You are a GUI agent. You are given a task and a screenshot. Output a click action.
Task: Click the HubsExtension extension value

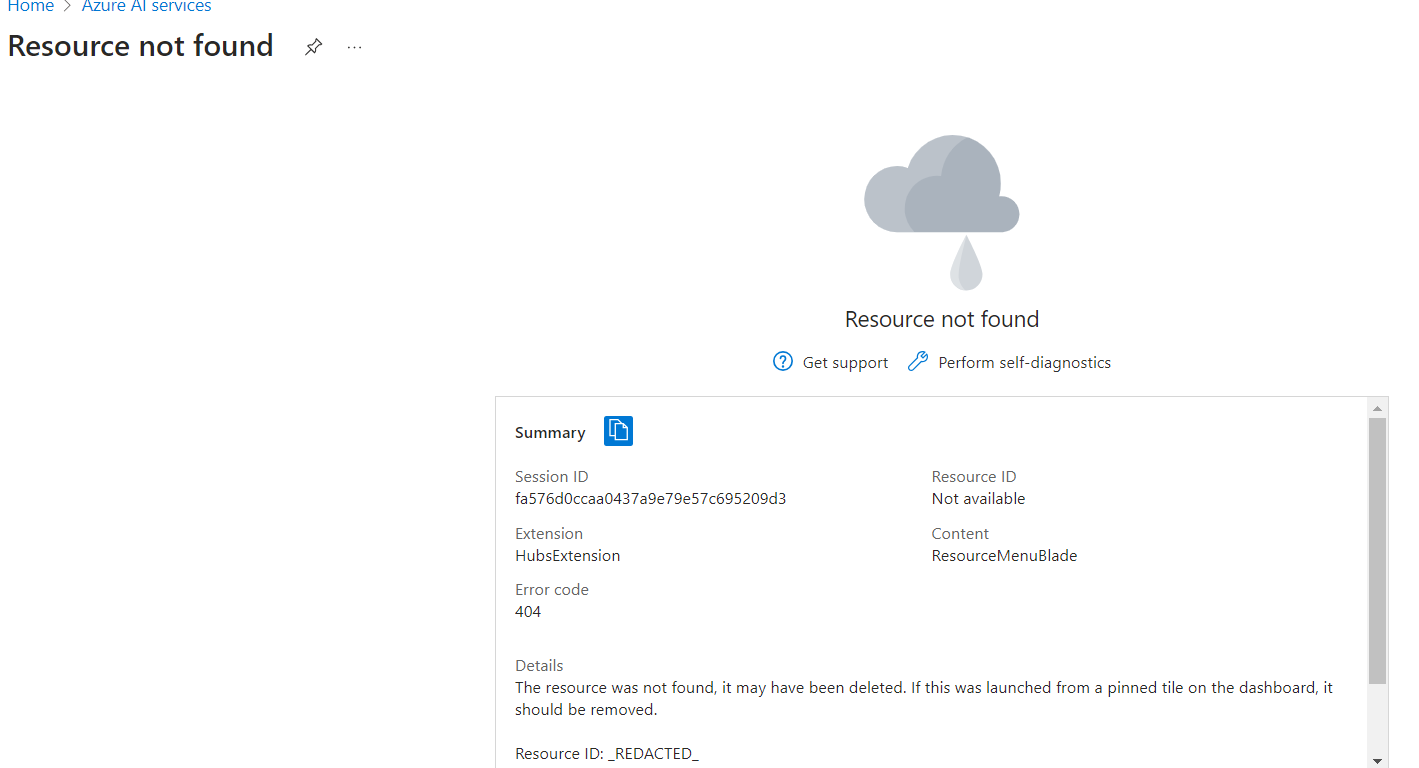pos(567,555)
